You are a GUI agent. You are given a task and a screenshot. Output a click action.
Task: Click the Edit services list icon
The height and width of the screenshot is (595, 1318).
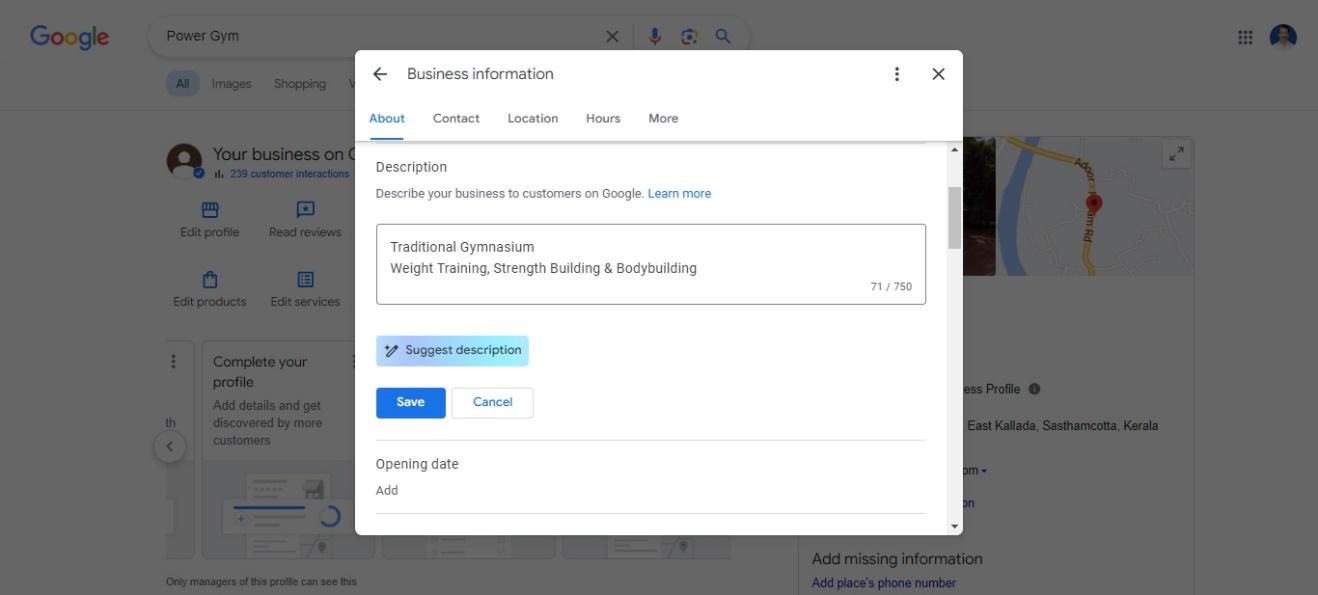pyautogui.click(x=305, y=280)
